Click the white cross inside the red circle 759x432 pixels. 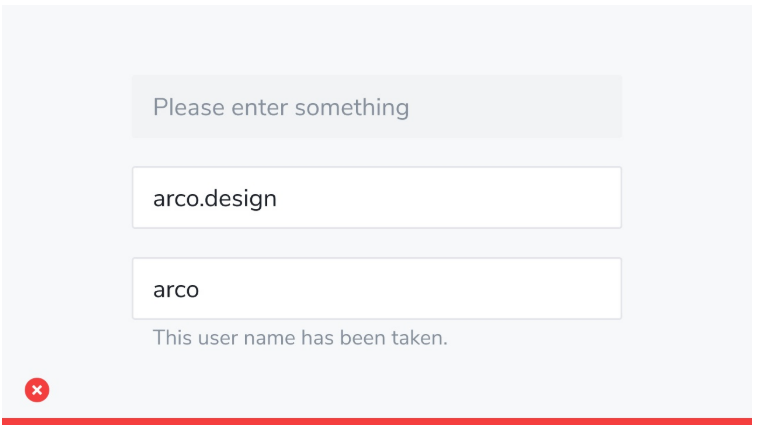click(37, 390)
